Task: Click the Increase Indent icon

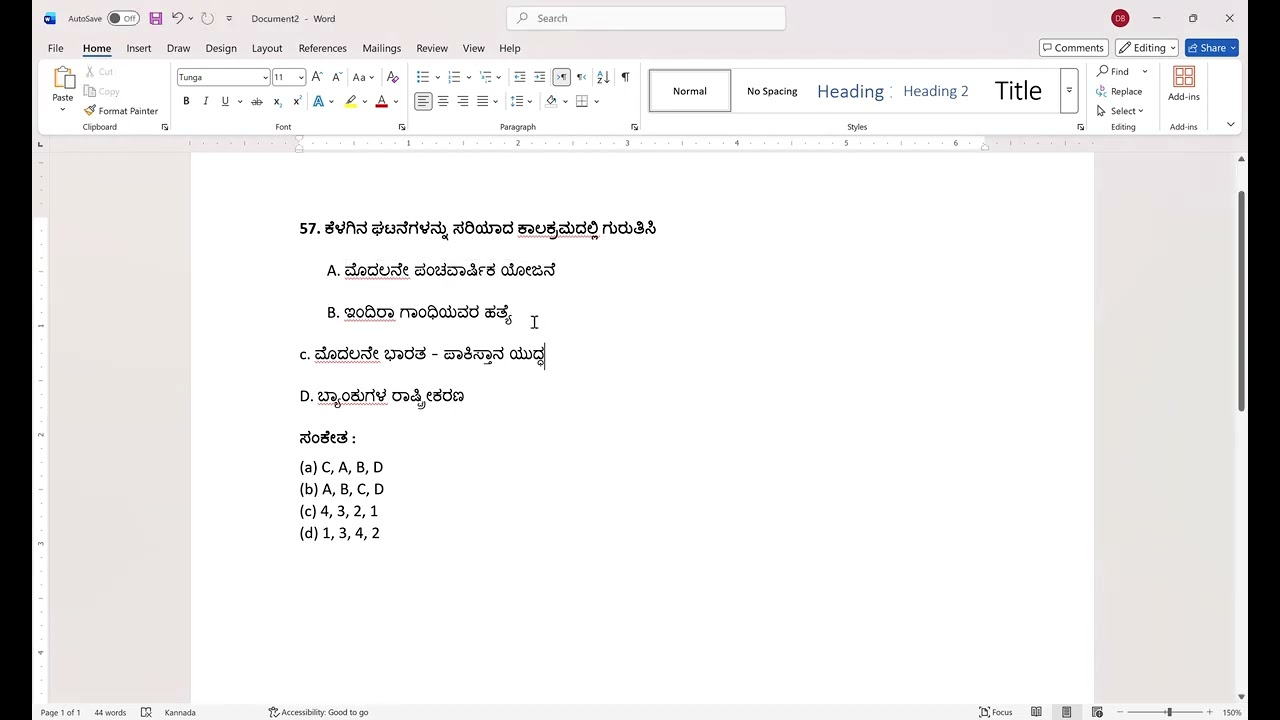Action: 540,77
